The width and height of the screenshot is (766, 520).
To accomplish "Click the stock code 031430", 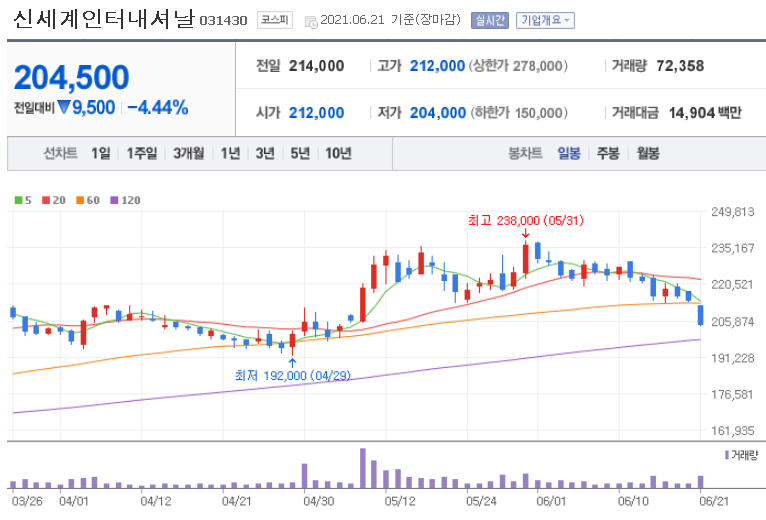I will tap(223, 21).
